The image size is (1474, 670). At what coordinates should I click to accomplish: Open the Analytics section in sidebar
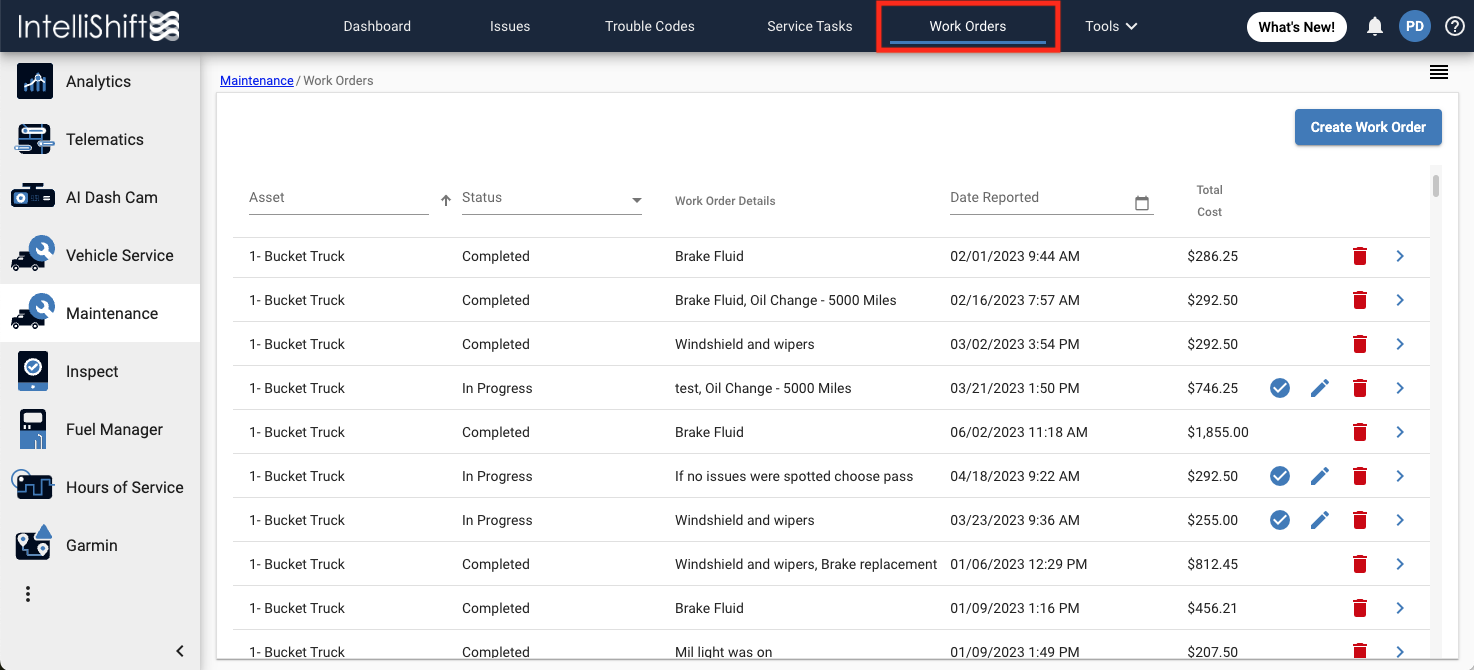pyautogui.click(x=97, y=81)
